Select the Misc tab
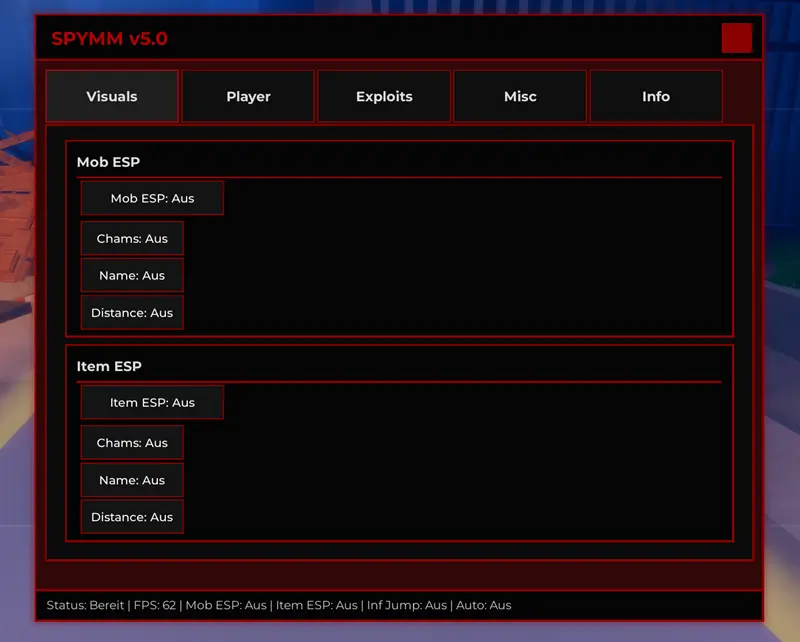The width and height of the screenshot is (800, 642). pos(519,96)
